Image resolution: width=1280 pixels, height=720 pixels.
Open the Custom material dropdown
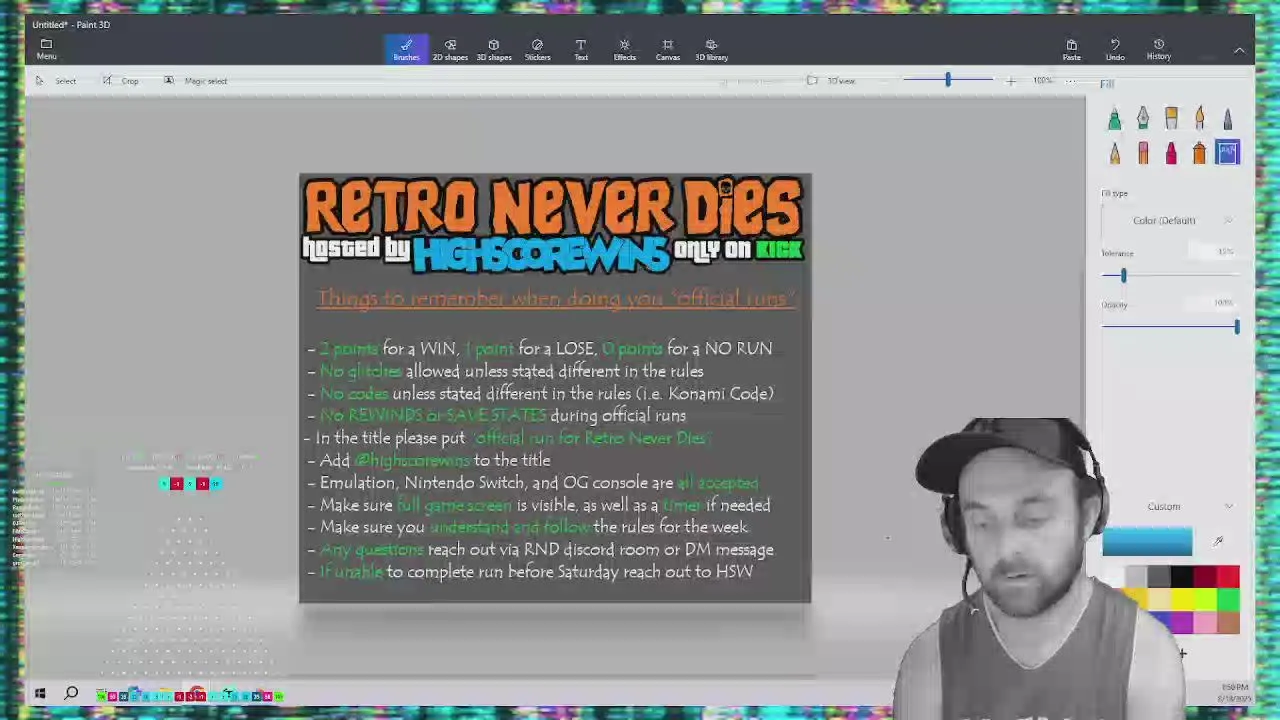(x=1170, y=506)
